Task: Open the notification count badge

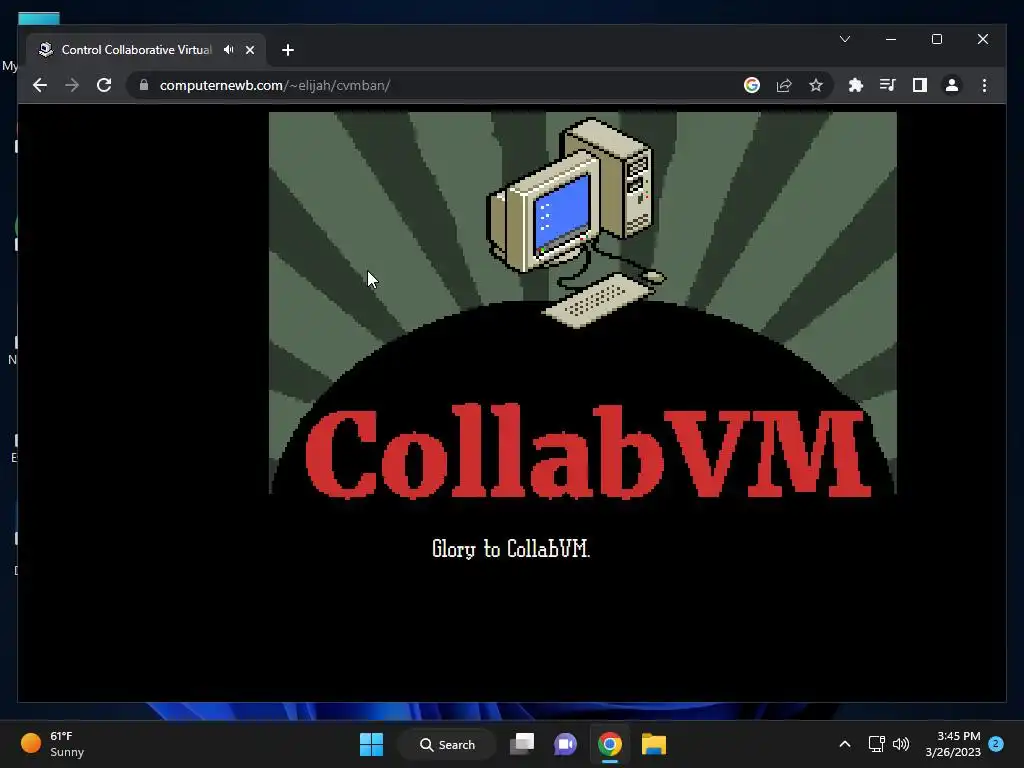Action: (x=996, y=744)
